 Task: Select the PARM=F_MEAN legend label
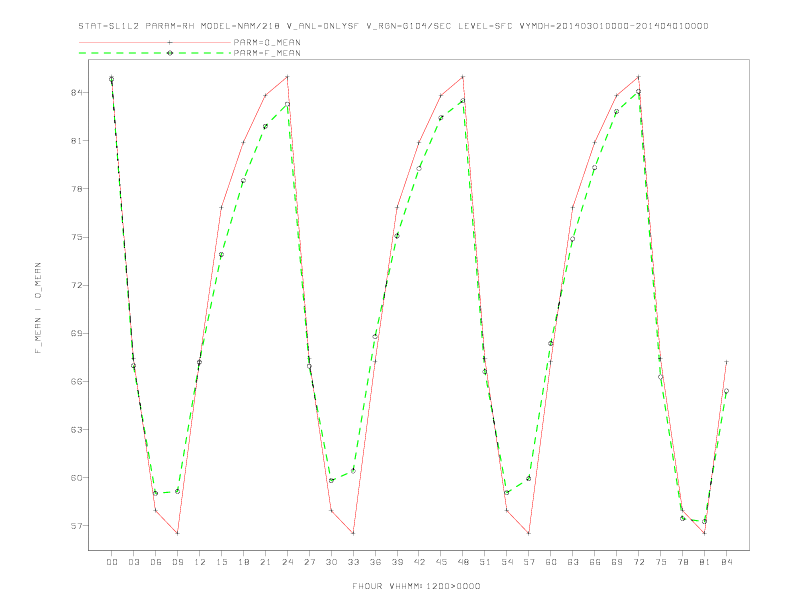click(x=267, y=53)
